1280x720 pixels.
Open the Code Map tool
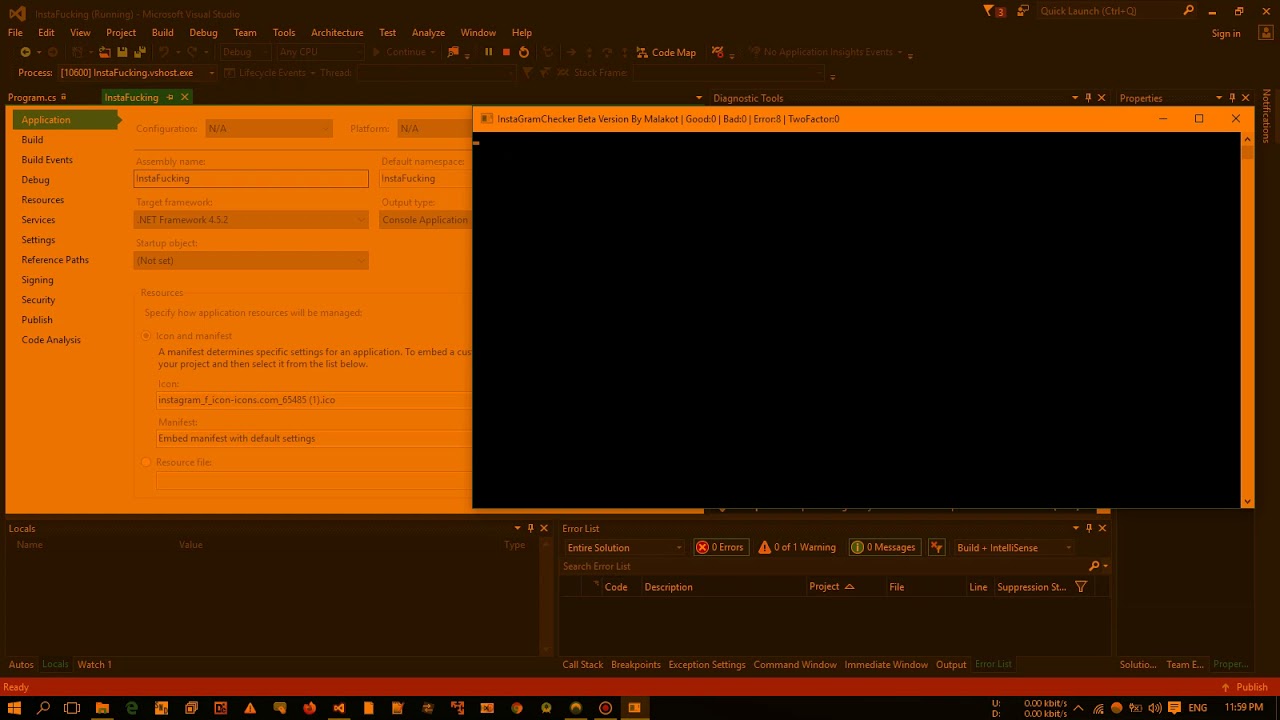coord(666,52)
